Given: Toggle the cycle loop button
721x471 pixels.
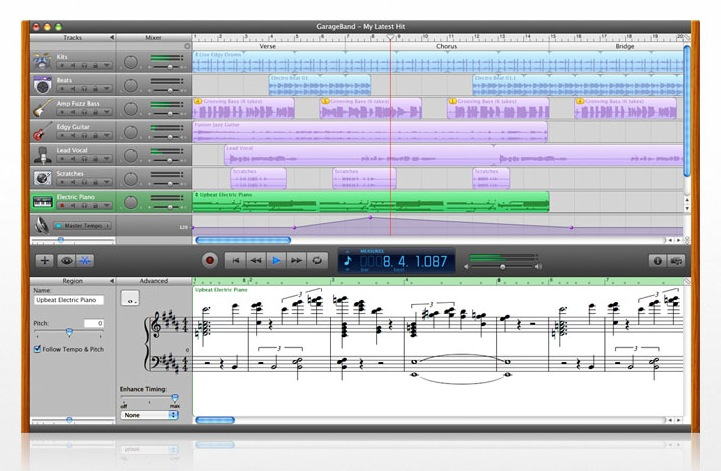Looking at the screenshot, I should tap(319, 260).
